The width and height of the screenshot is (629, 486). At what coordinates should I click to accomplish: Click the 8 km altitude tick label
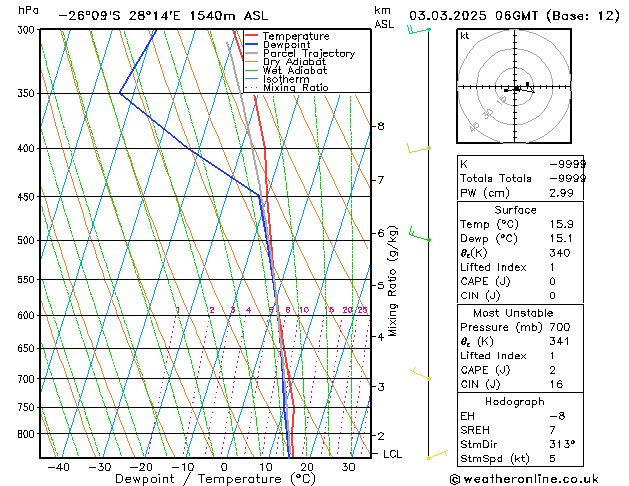tap(381, 126)
